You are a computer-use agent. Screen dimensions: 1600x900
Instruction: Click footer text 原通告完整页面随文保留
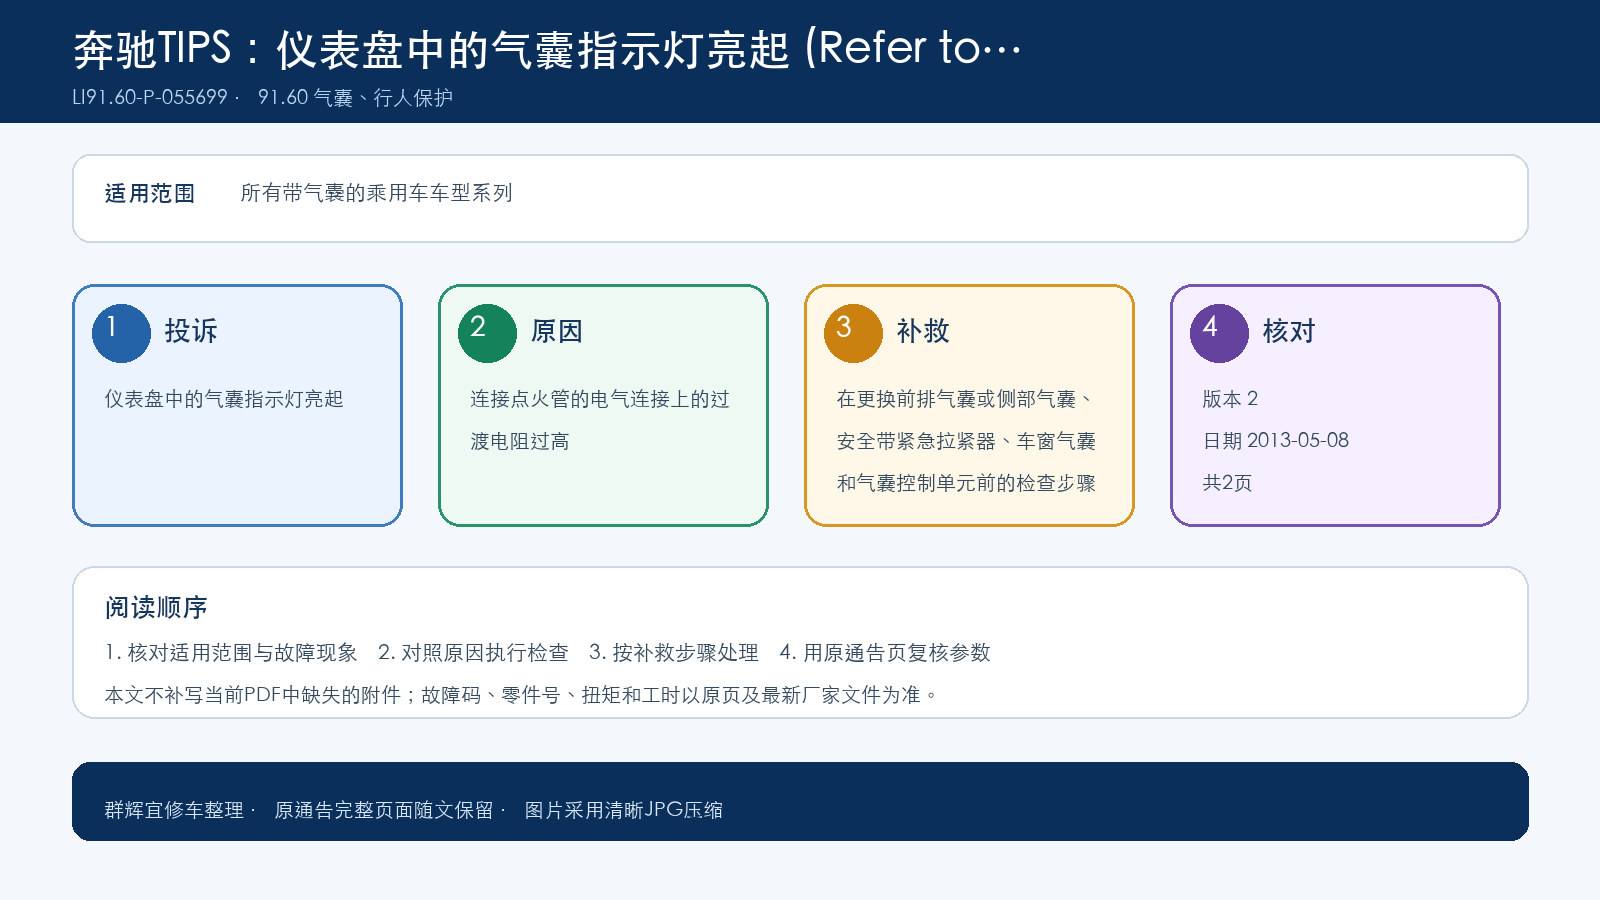(384, 810)
